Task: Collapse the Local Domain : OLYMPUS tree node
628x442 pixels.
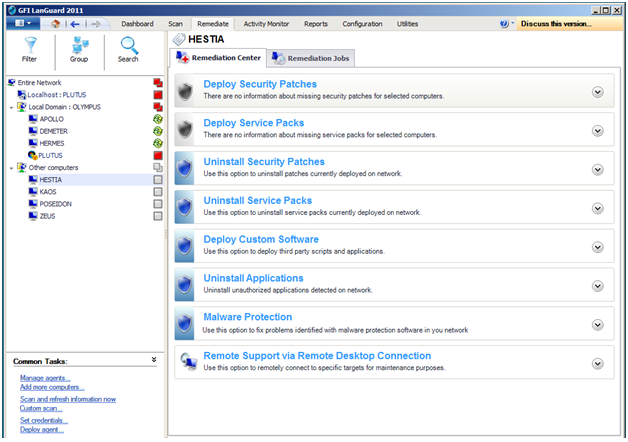Action: click(11, 107)
